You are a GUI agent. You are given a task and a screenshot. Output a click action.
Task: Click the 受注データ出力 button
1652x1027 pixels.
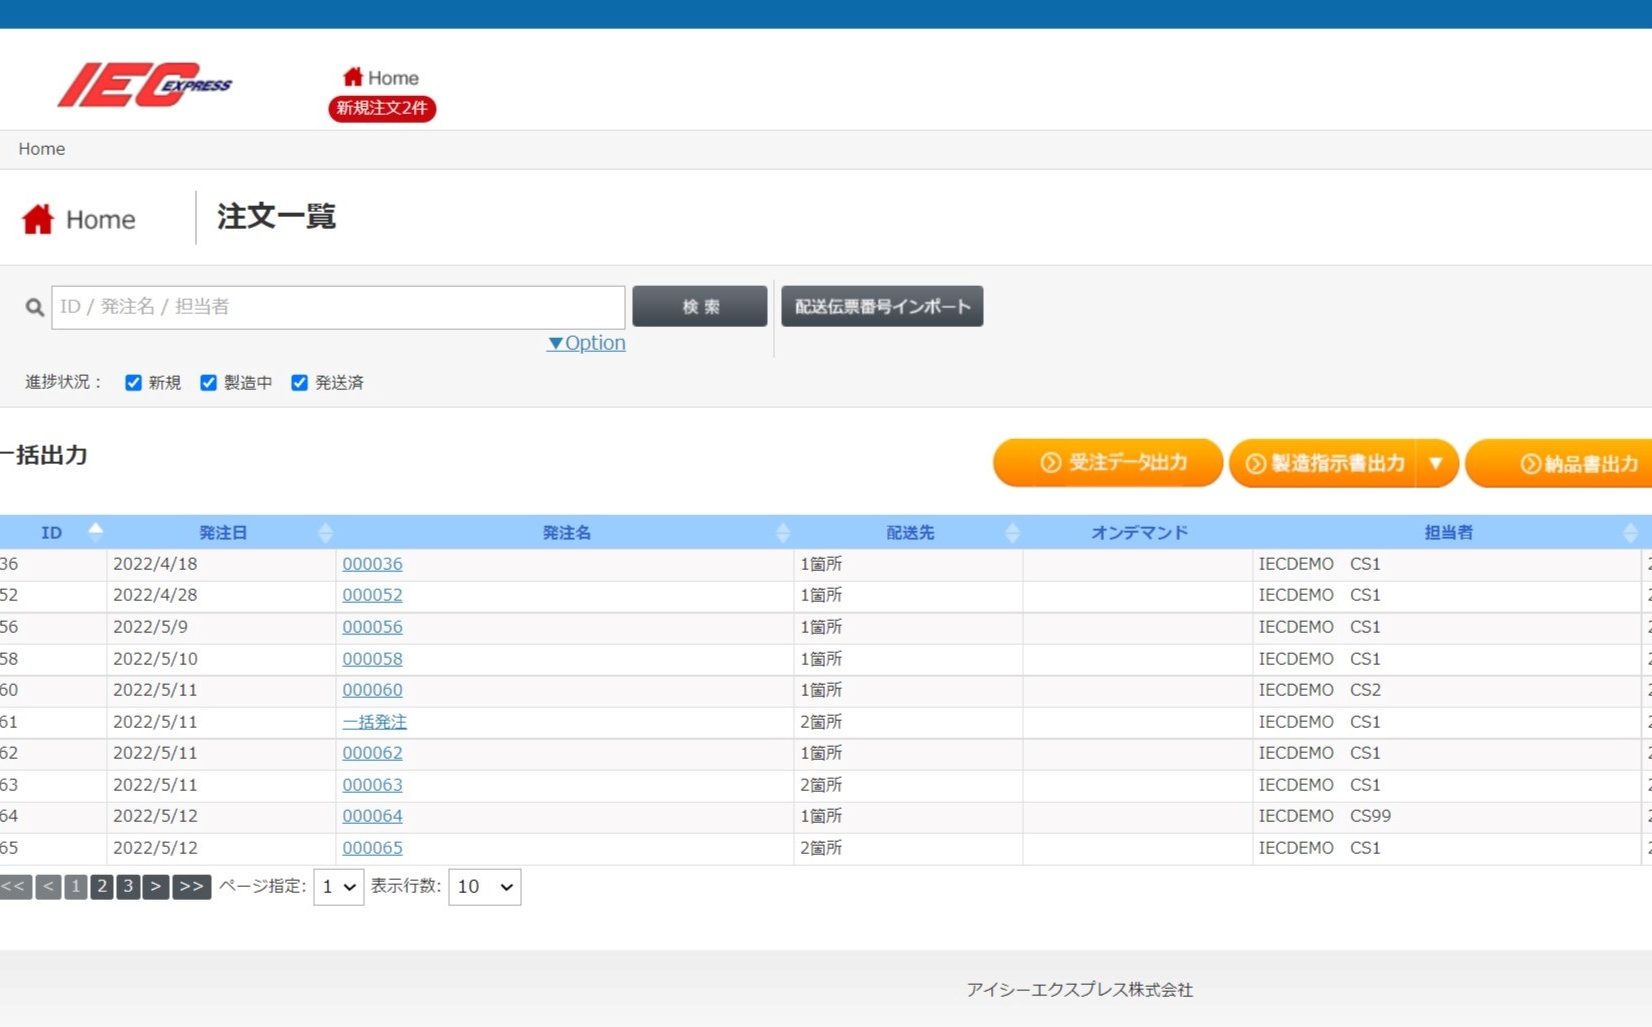point(1108,463)
